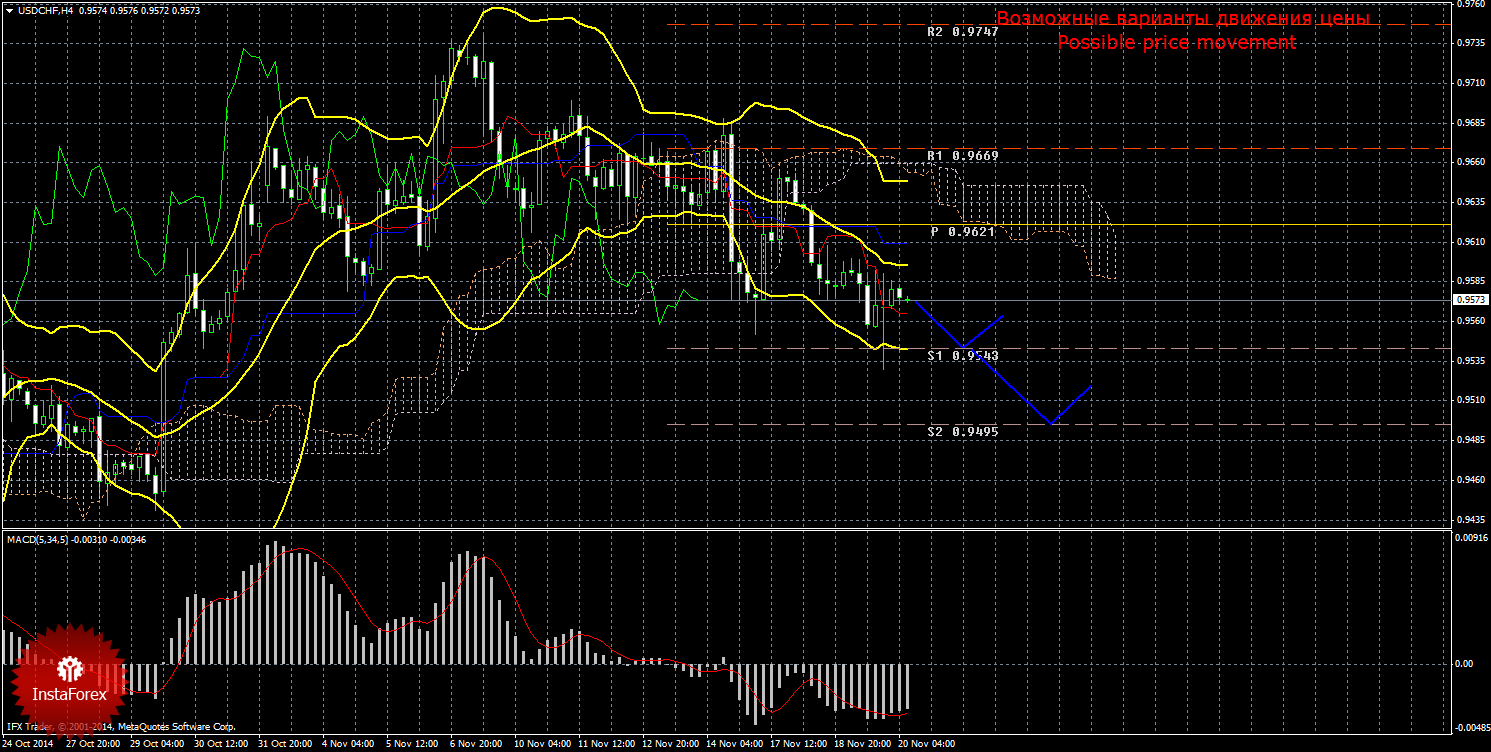The width and height of the screenshot is (1491, 752).
Task: Select the S2 0.9495 support label
Action: point(962,432)
